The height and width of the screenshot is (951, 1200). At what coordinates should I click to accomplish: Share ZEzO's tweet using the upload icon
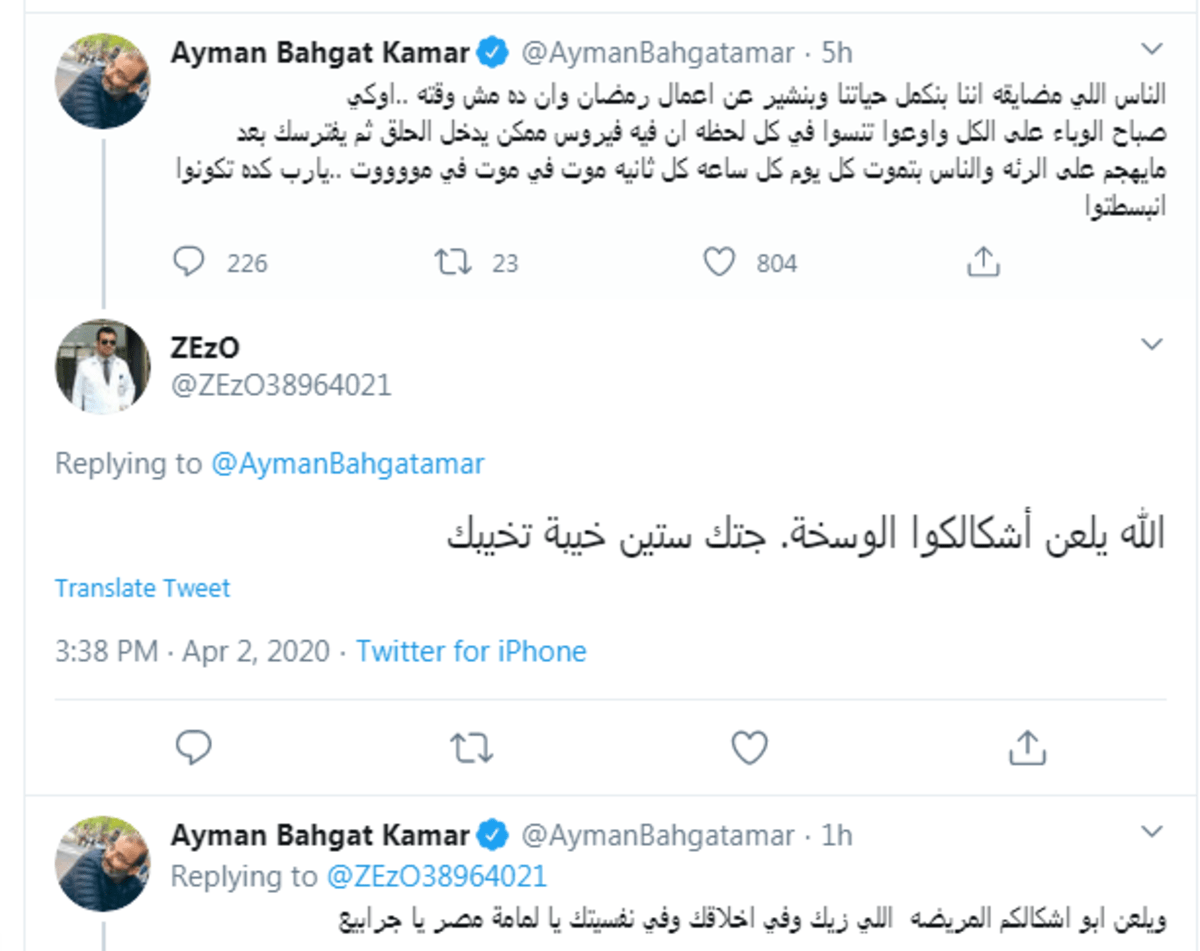(x=1026, y=745)
